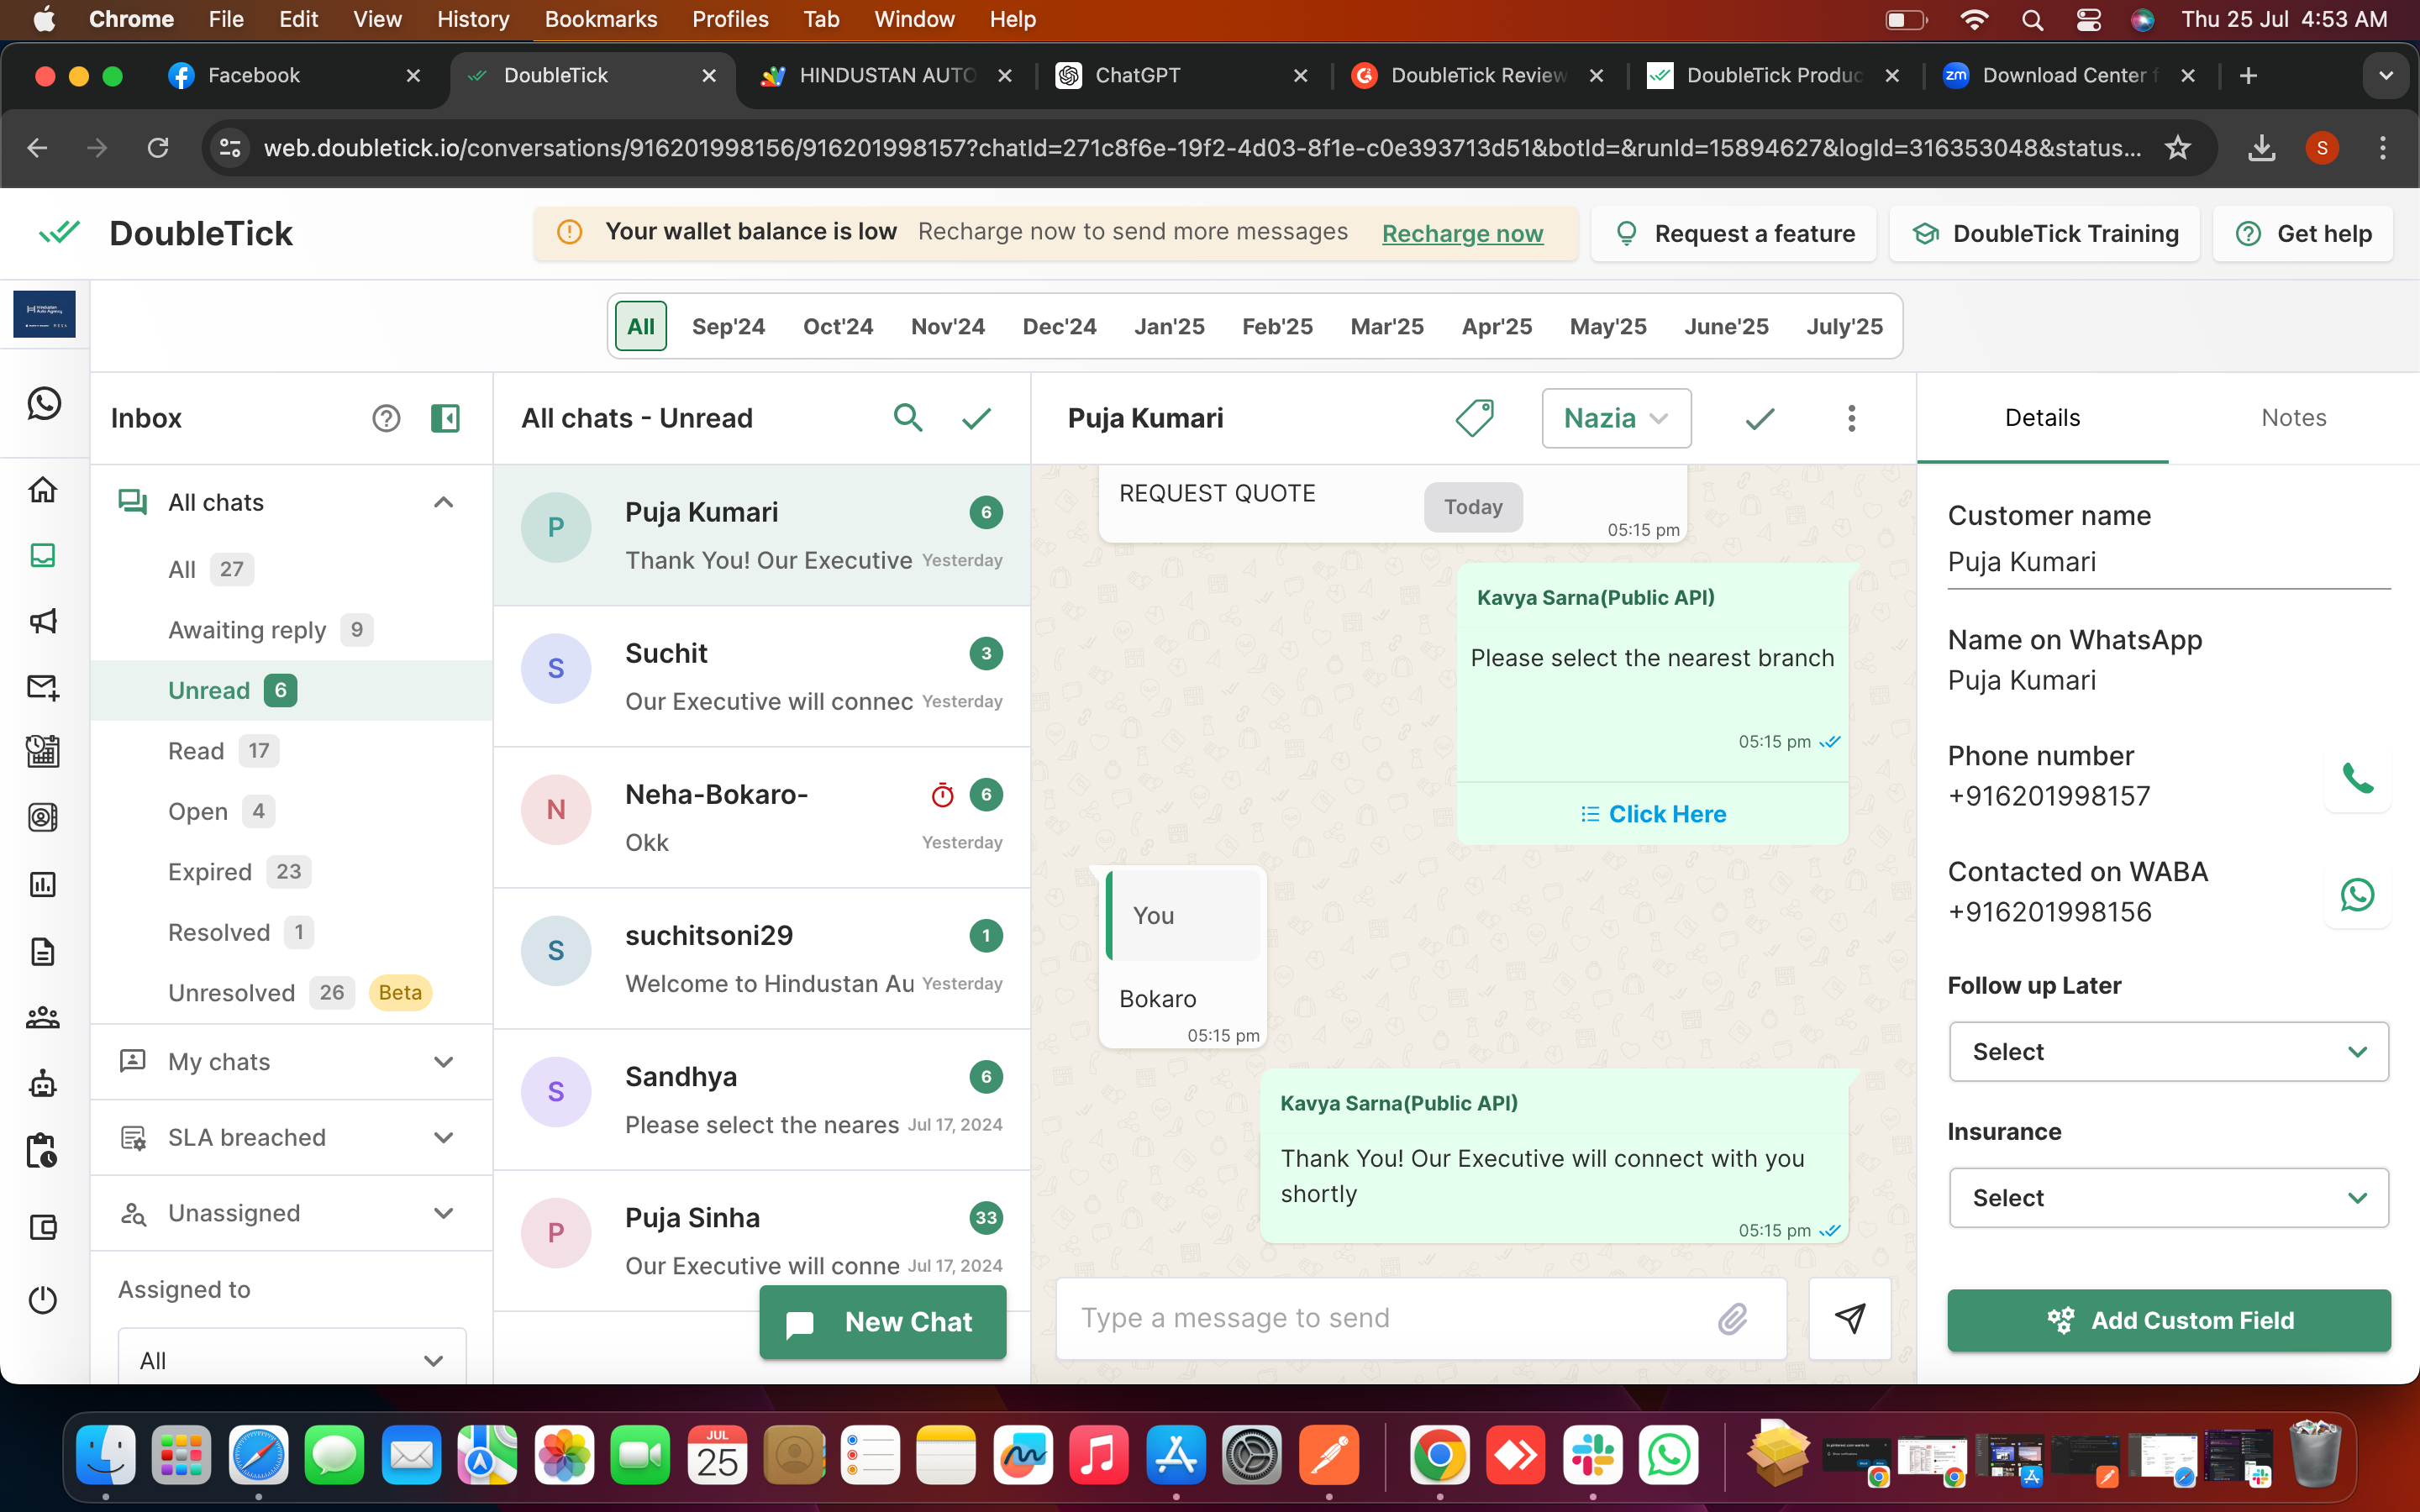Open the bot icon in left sidebar
Viewport: 2420px width, 1512px height.
43,1083
